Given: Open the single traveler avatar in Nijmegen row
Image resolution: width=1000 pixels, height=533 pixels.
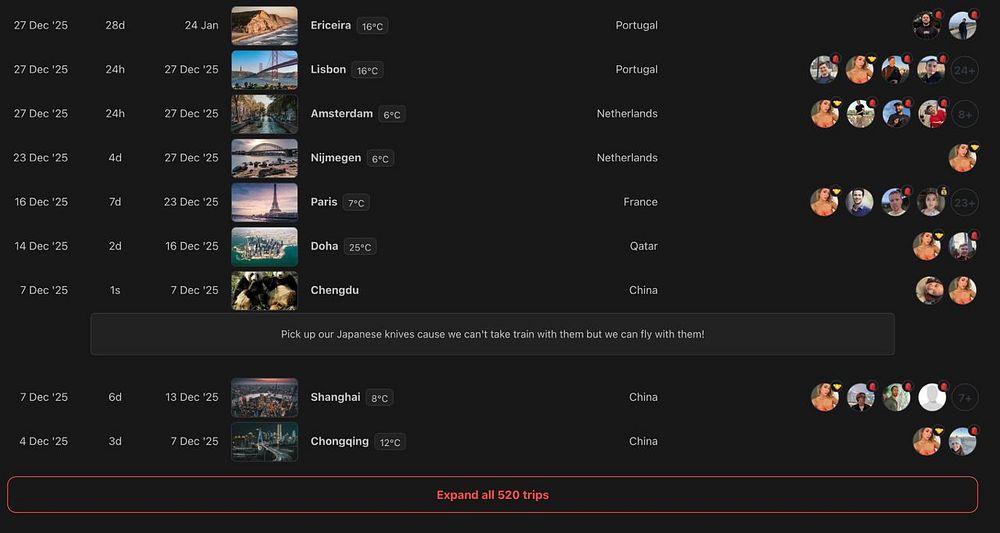Looking at the screenshot, I should (x=962, y=158).
